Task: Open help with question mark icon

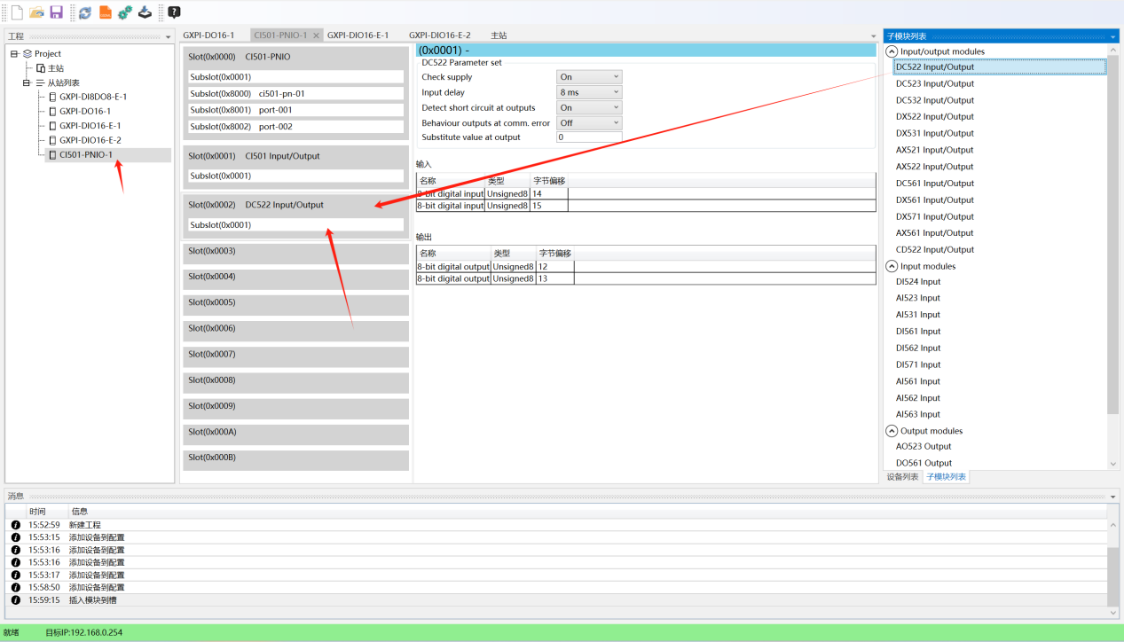Action: [x=174, y=12]
